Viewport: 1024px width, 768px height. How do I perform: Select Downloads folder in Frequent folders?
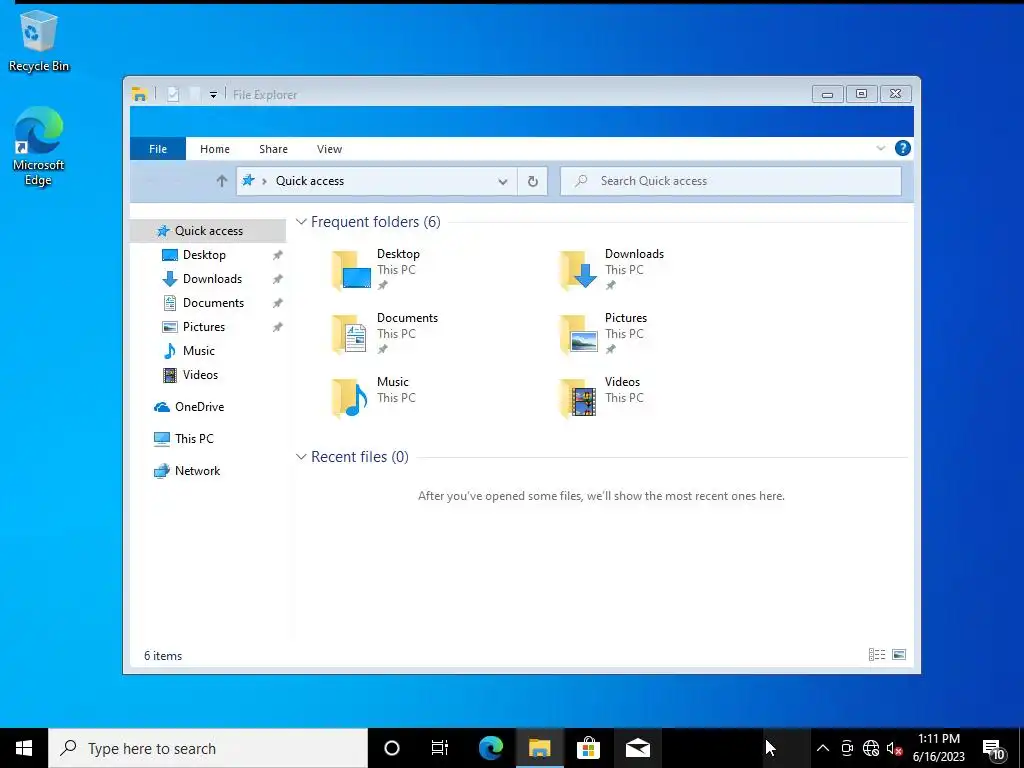tap(614, 269)
